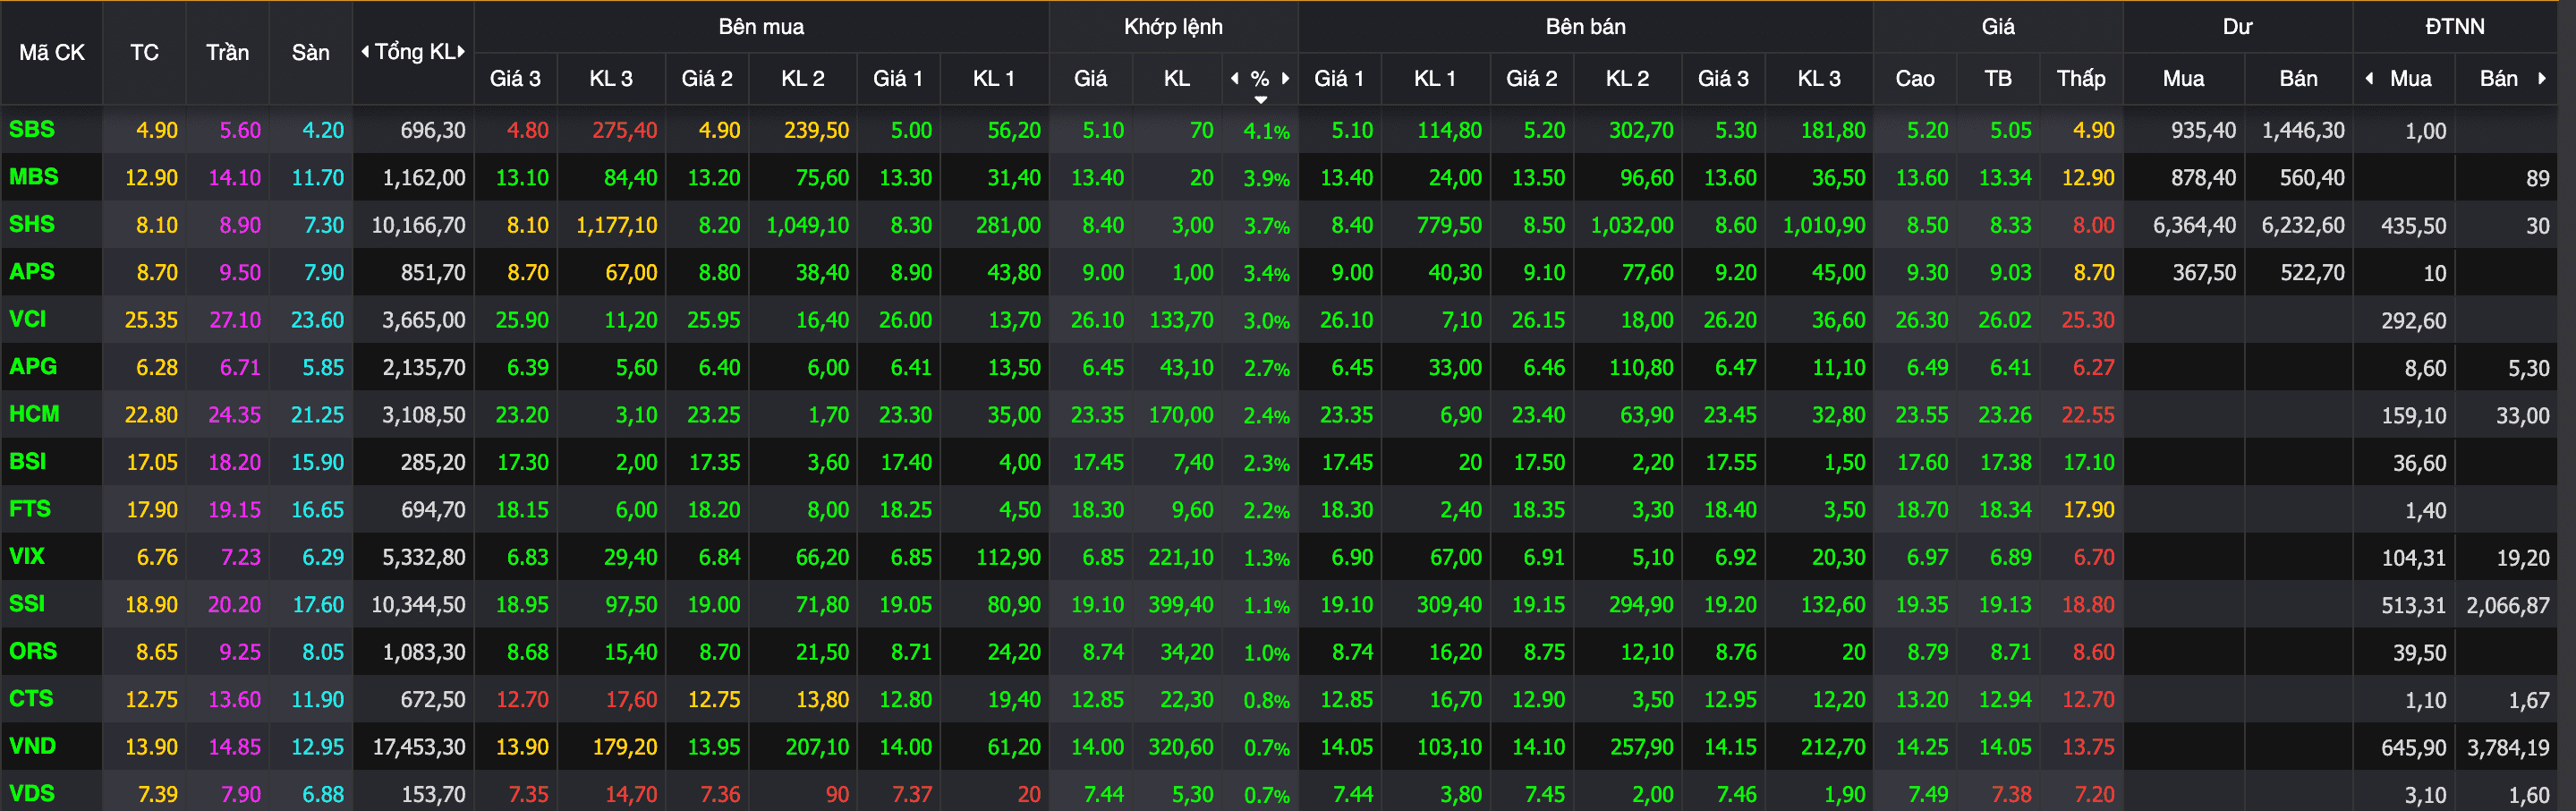Click SBS buy surplus 935,40
Viewport: 2576px width, 811px height.
click(x=2203, y=131)
